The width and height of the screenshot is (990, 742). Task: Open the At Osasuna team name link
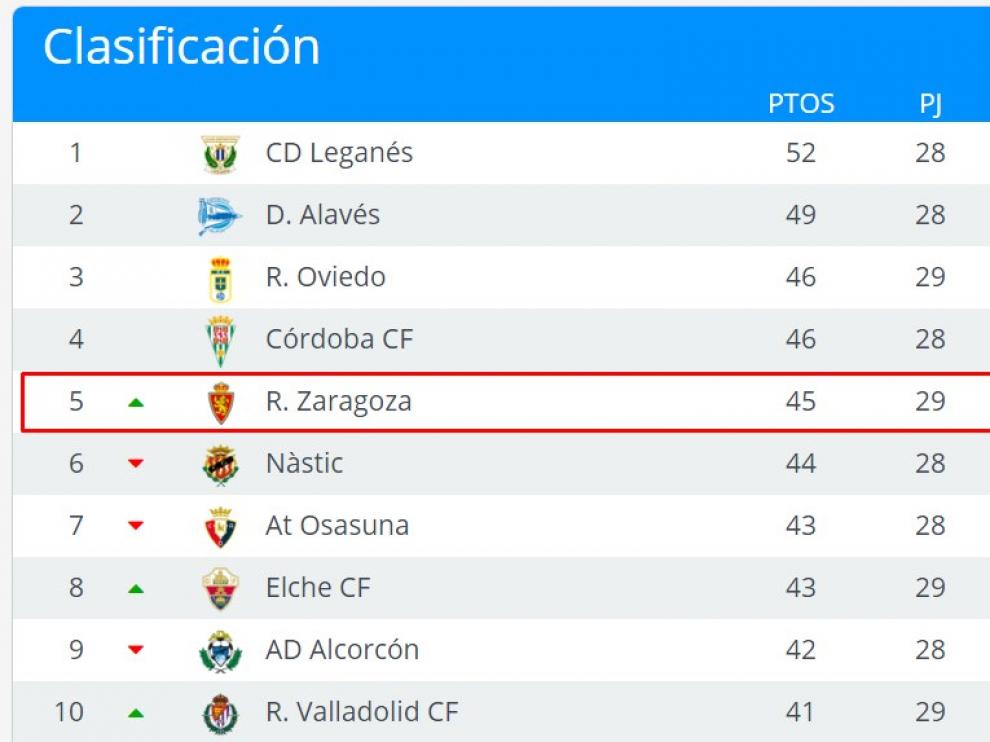(337, 525)
